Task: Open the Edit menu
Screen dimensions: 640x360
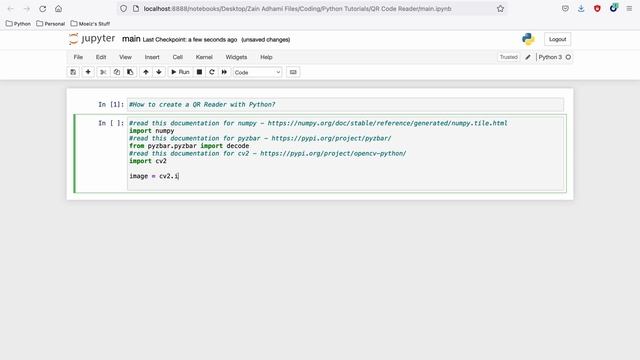Action: pyautogui.click(x=101, y=57)
